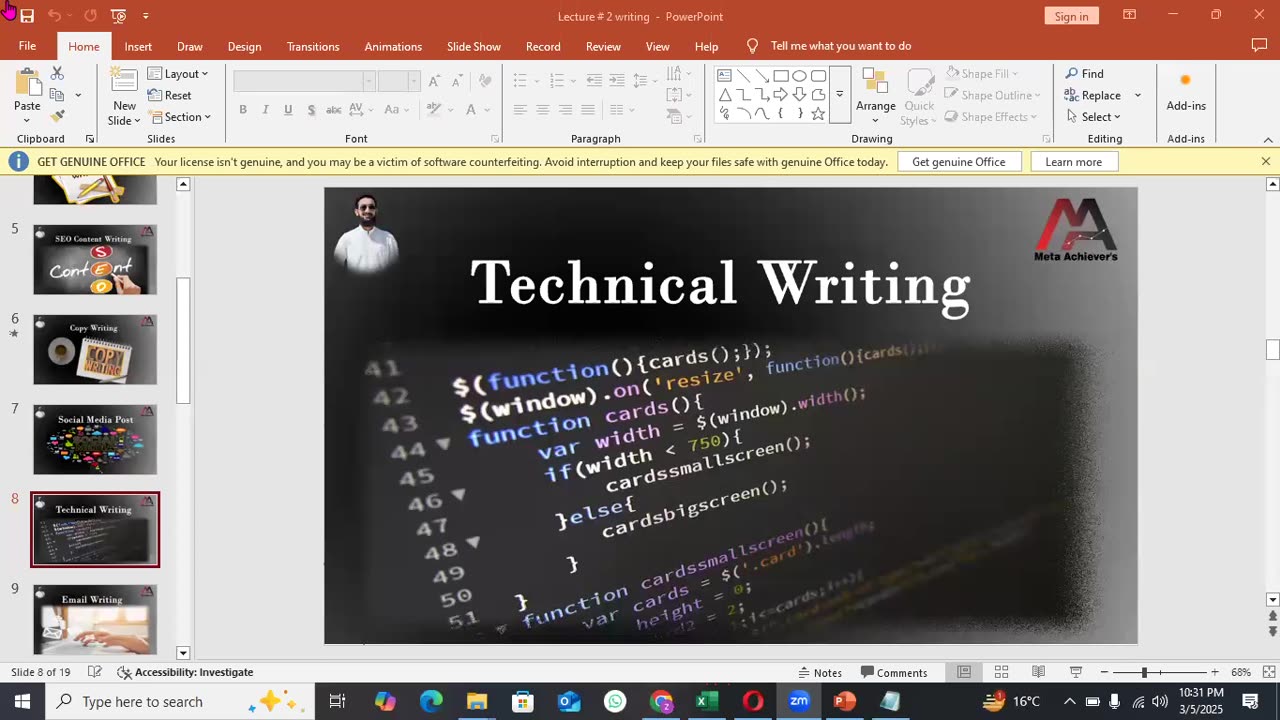Click the Cut scissors icon
The image size is (1280, 720).
[57, 74]
